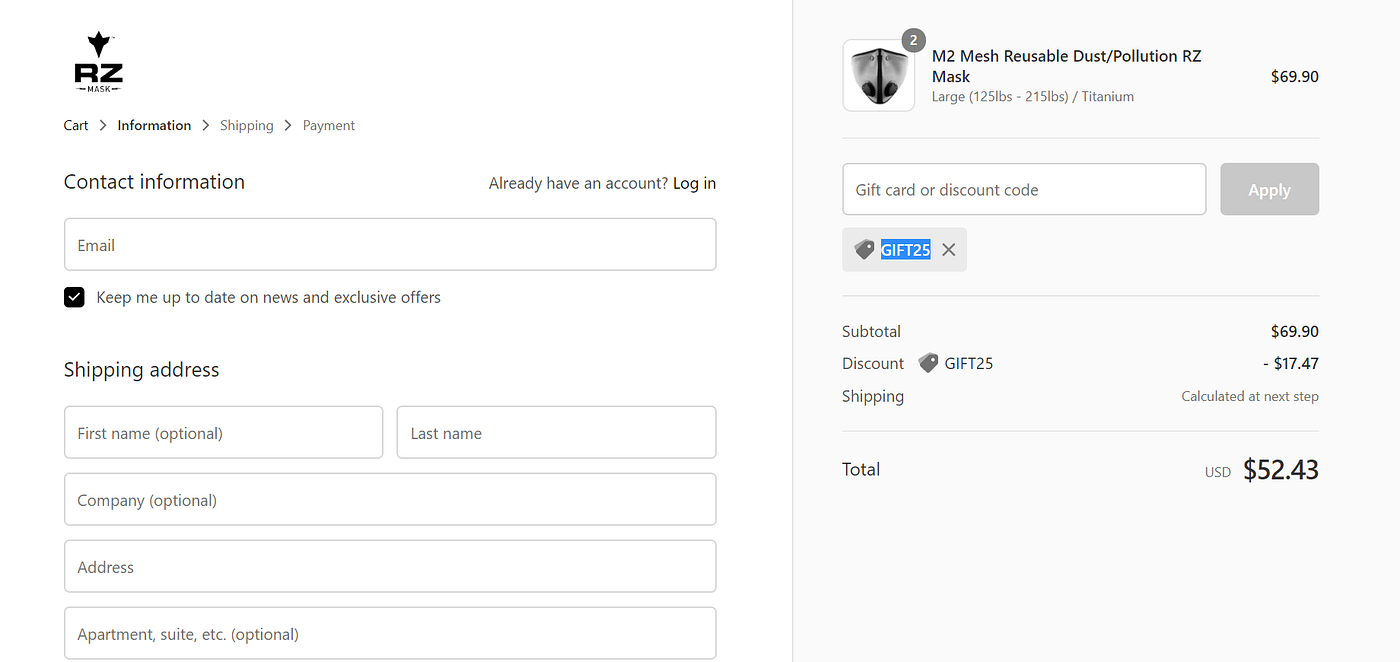
Task: Click the discount tag icon in summary
Action: [928, 363]
